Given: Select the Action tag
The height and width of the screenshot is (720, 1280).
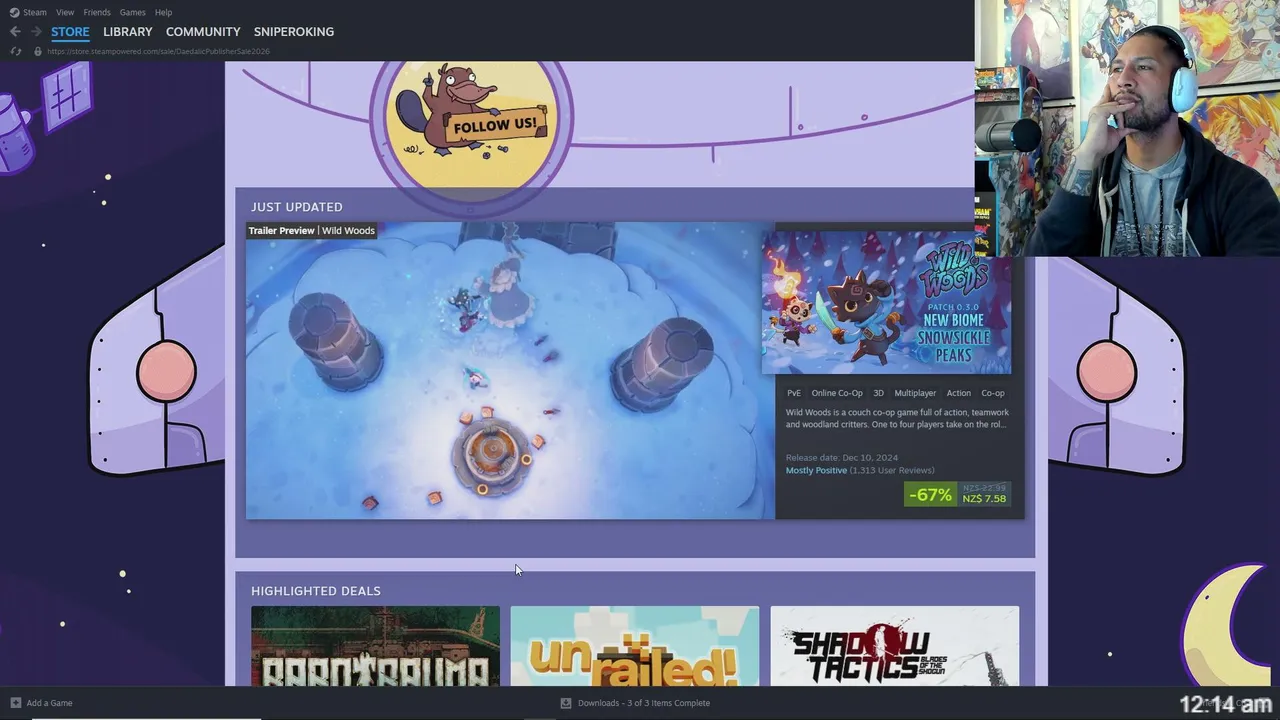Looking at the screenshot, I should 958,393.
